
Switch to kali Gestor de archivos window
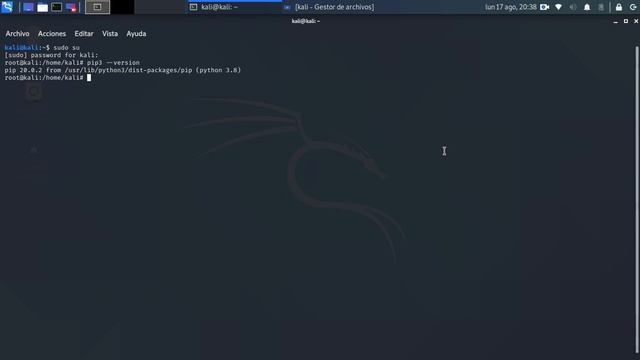tap(329, 7)
